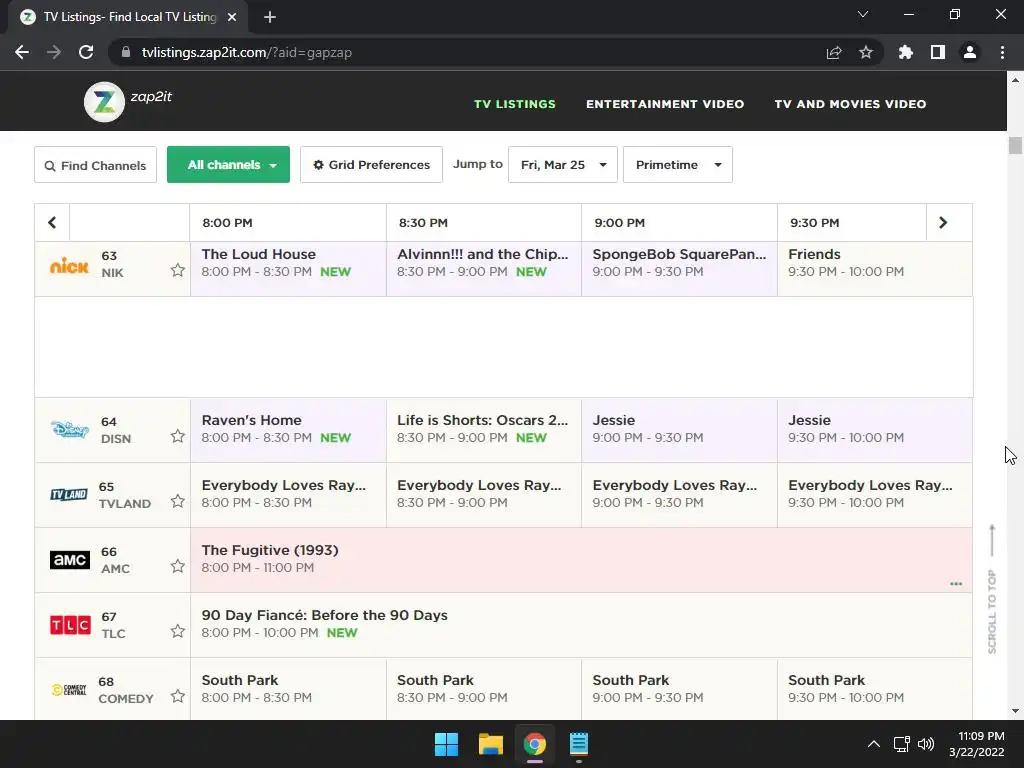
Task: Go to next time slot arrow
Action: 942,223
